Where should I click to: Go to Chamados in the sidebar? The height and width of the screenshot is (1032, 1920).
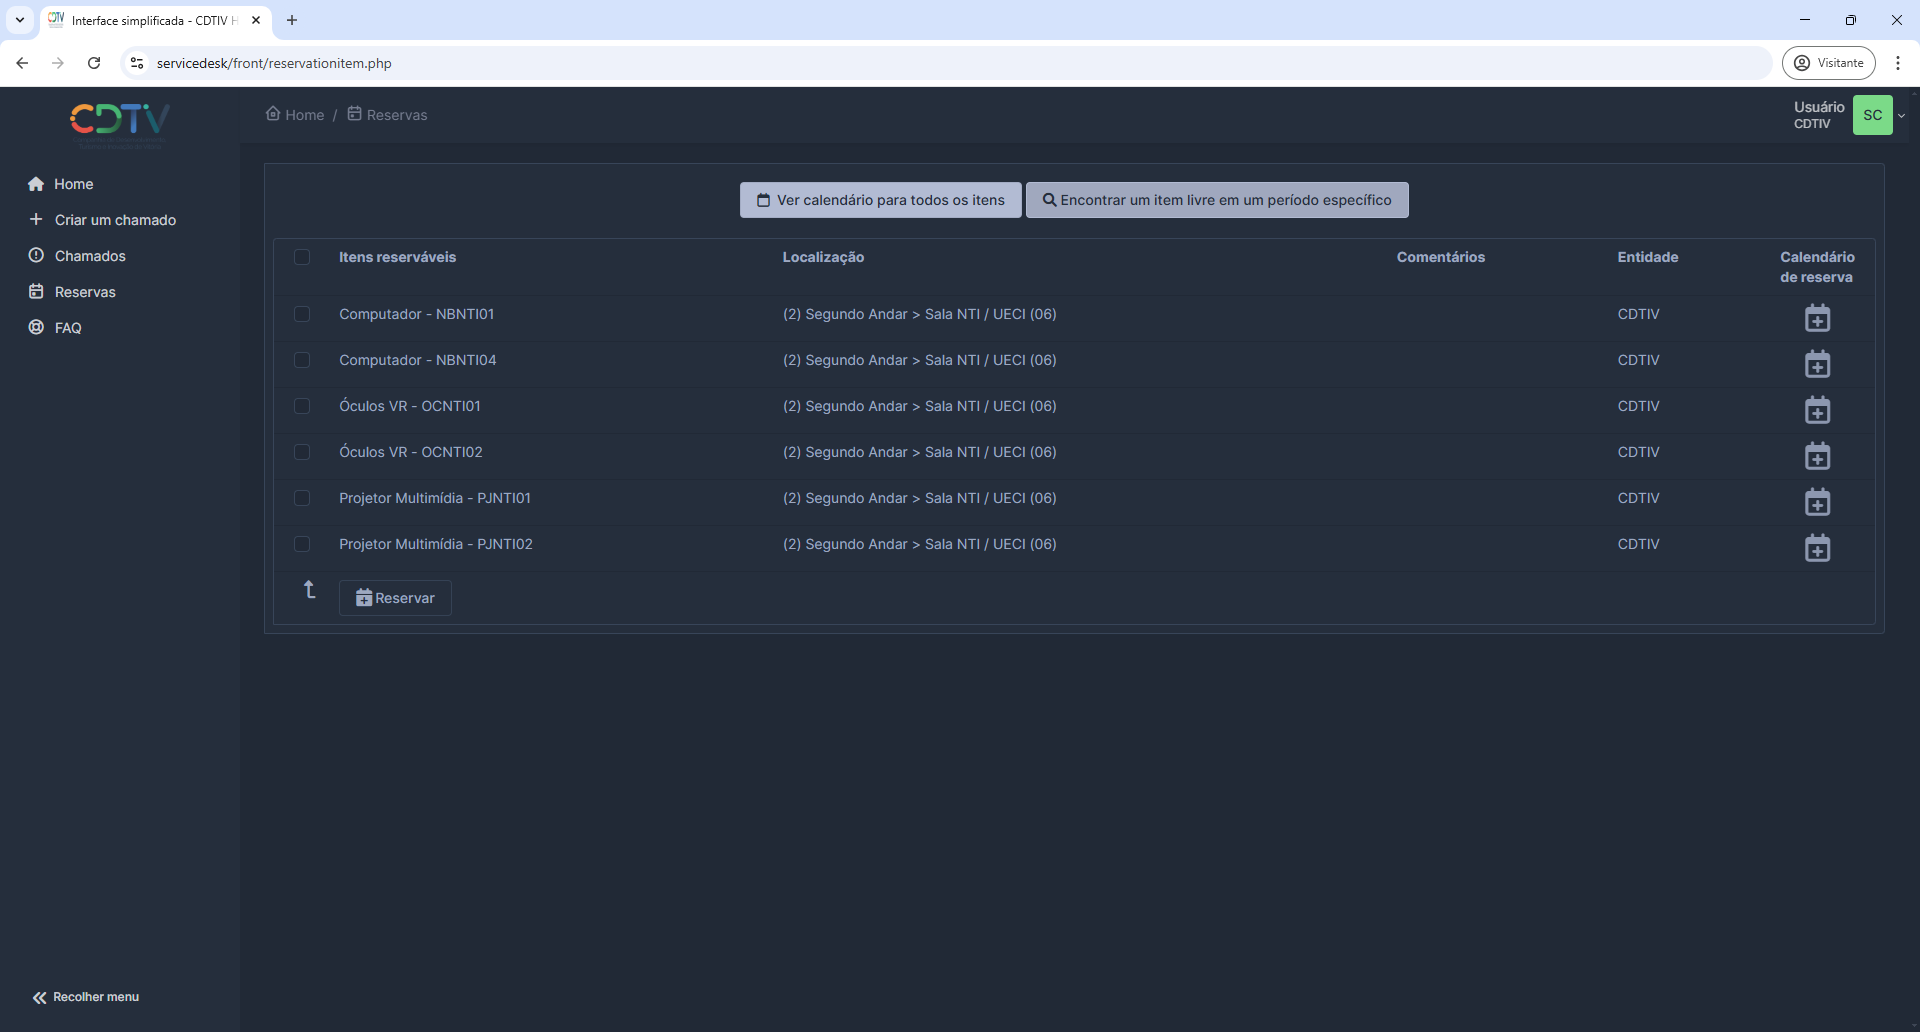[x=90, y=256]
